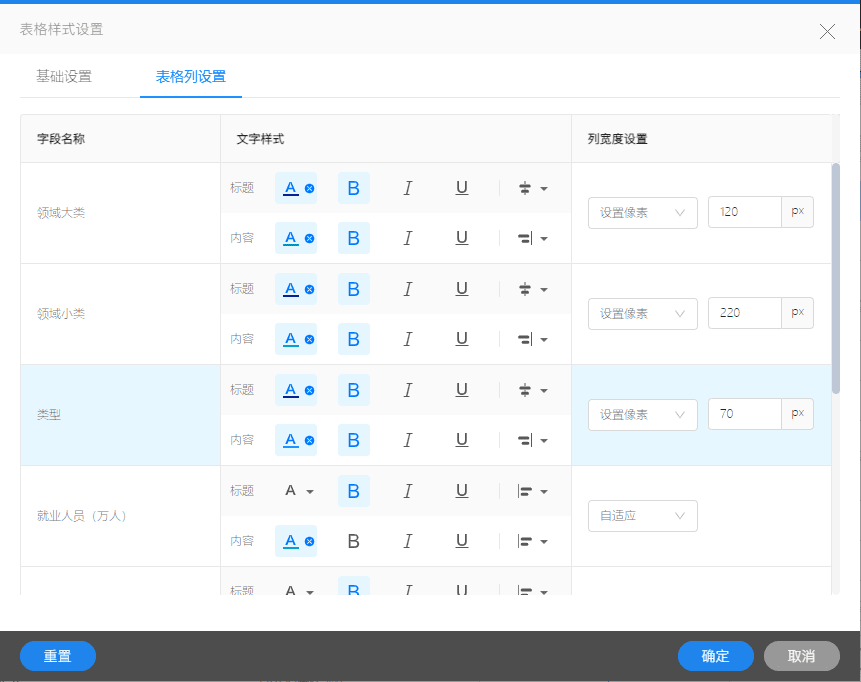Click bold icon in 就业人员 内容 row

pos(354,541)
